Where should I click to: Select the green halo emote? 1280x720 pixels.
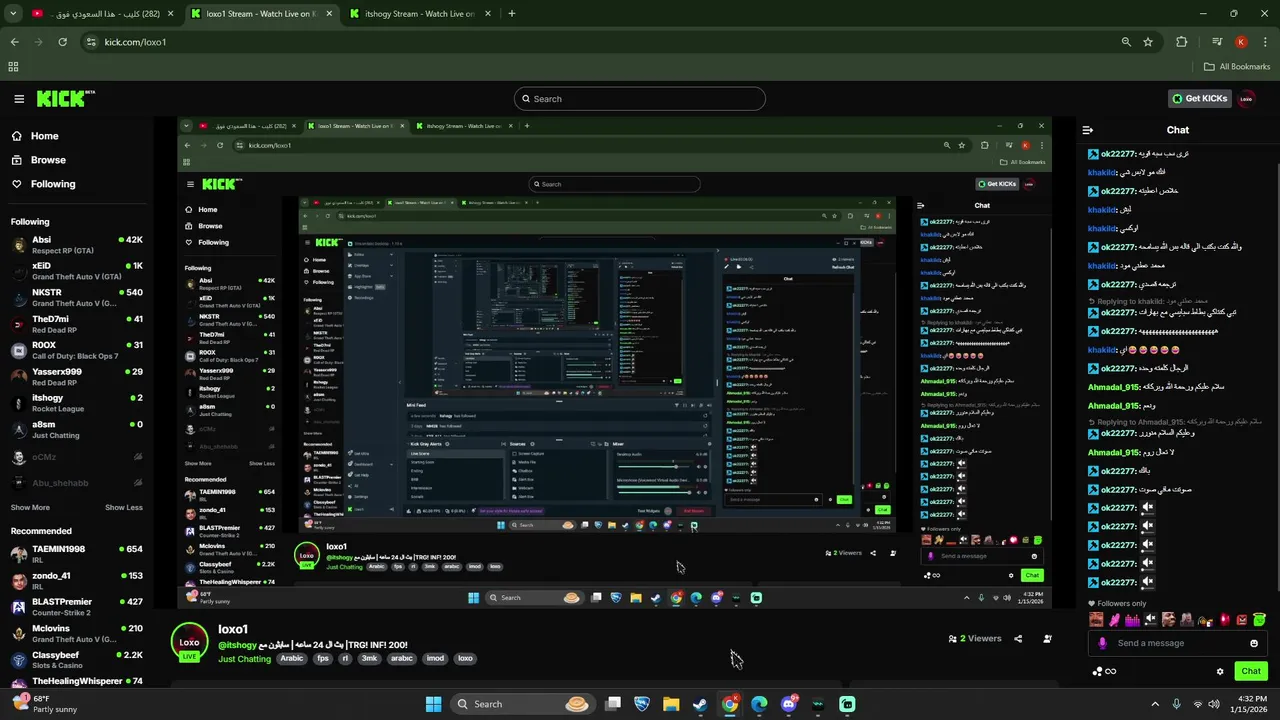1260,620
